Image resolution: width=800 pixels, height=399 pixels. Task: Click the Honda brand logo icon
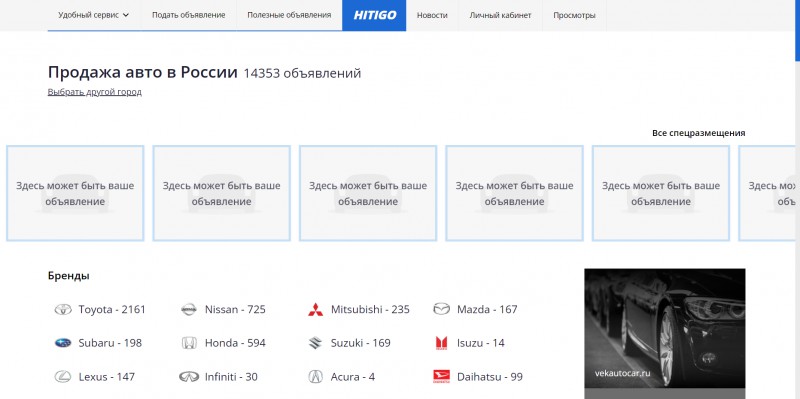[189, 343]
